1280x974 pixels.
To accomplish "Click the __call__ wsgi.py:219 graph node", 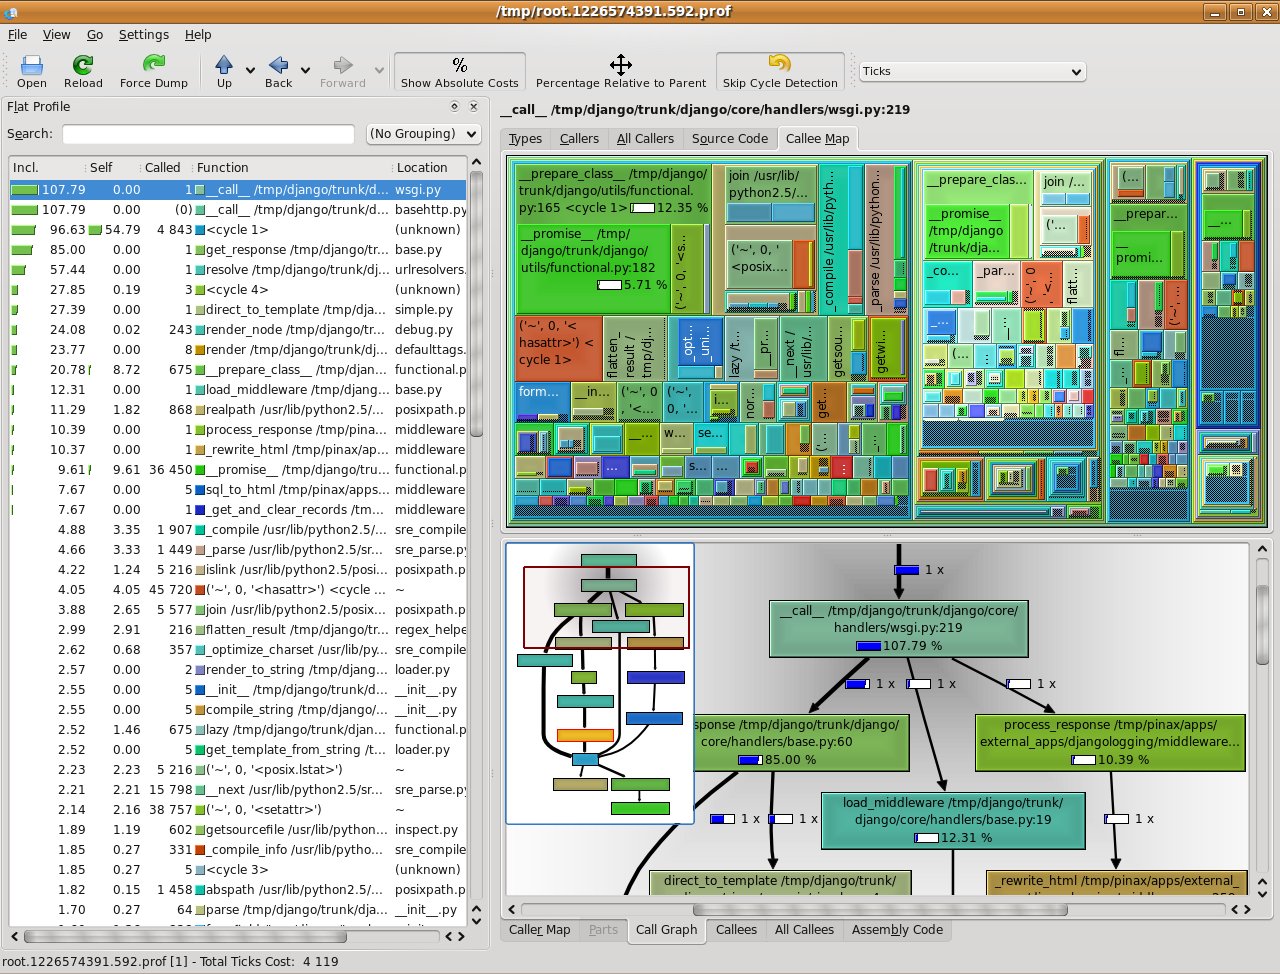I will pos(899,628).
